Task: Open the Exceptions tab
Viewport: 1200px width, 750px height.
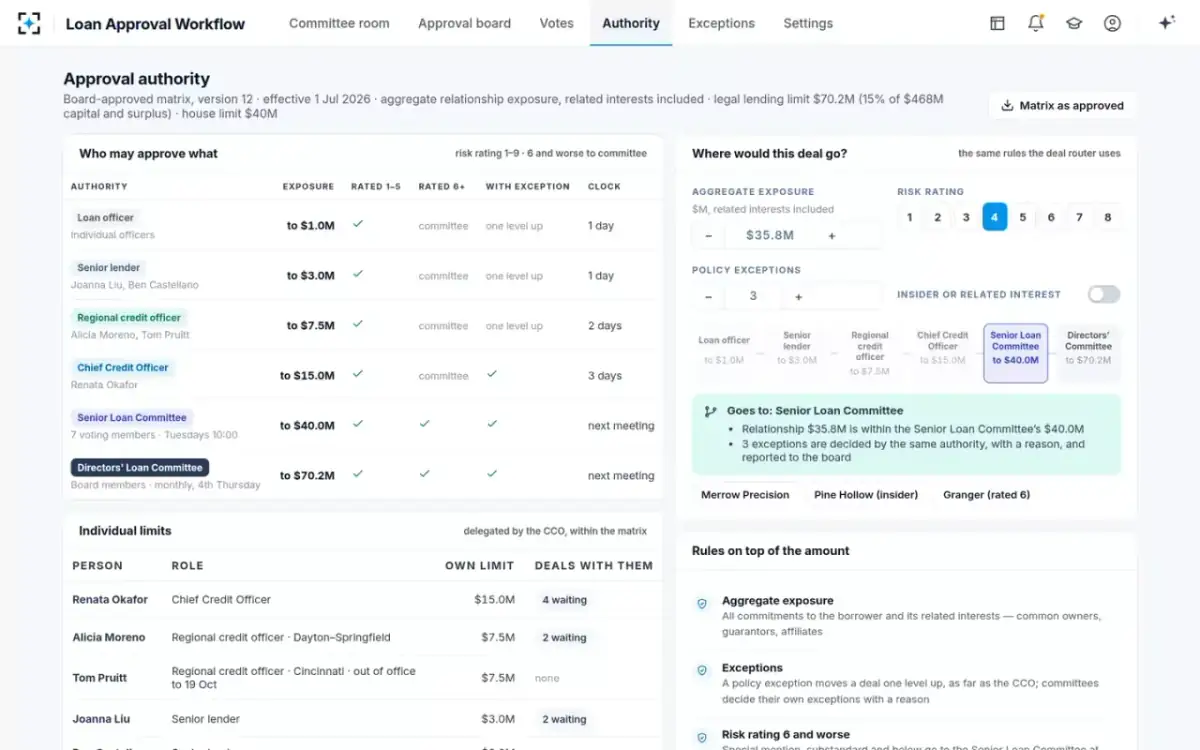Action: coord(721,23)
